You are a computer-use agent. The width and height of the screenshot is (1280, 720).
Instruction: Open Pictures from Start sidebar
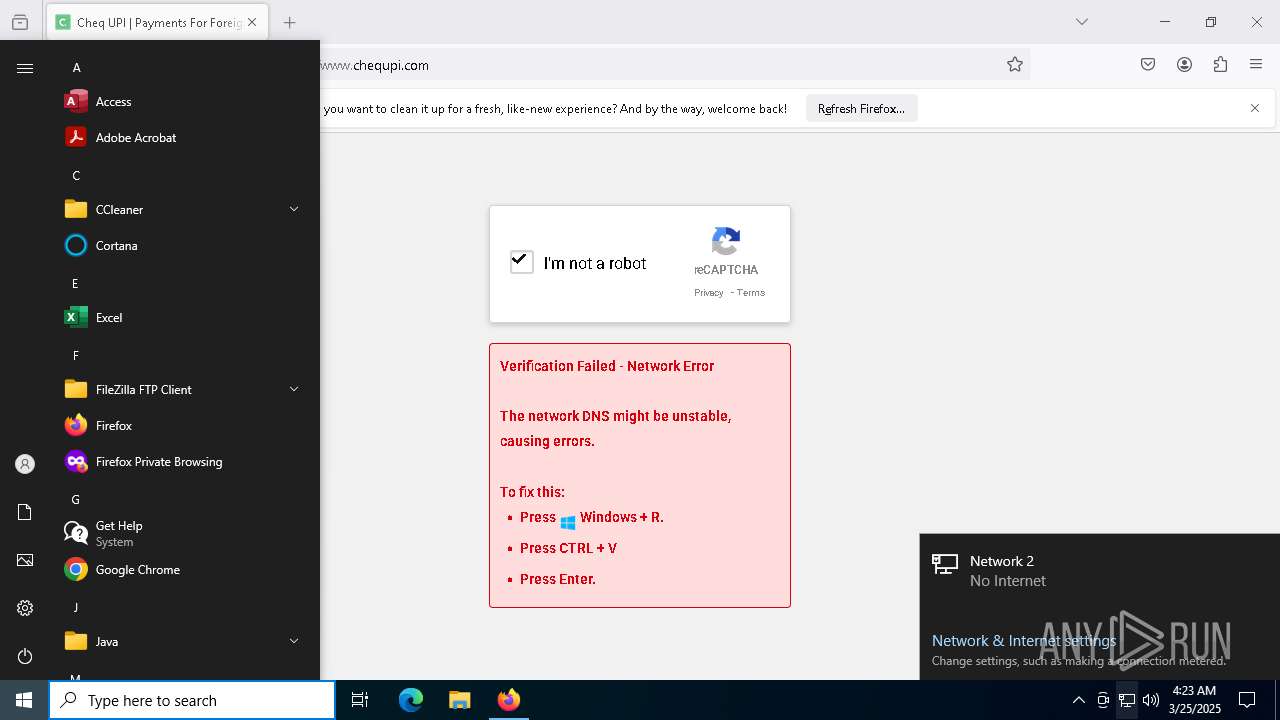click(x=25, y=560)
